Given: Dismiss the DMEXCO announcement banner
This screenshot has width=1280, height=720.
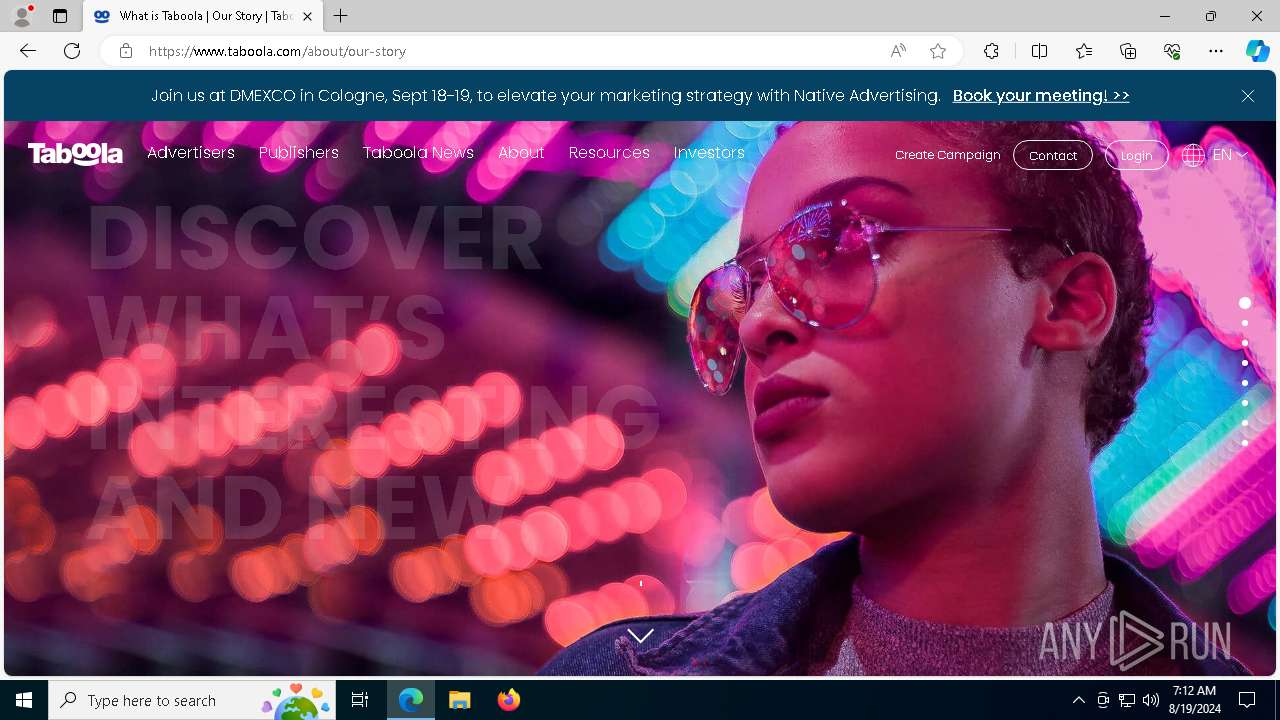Looking at the screenshot, I should click(1248, 96).
